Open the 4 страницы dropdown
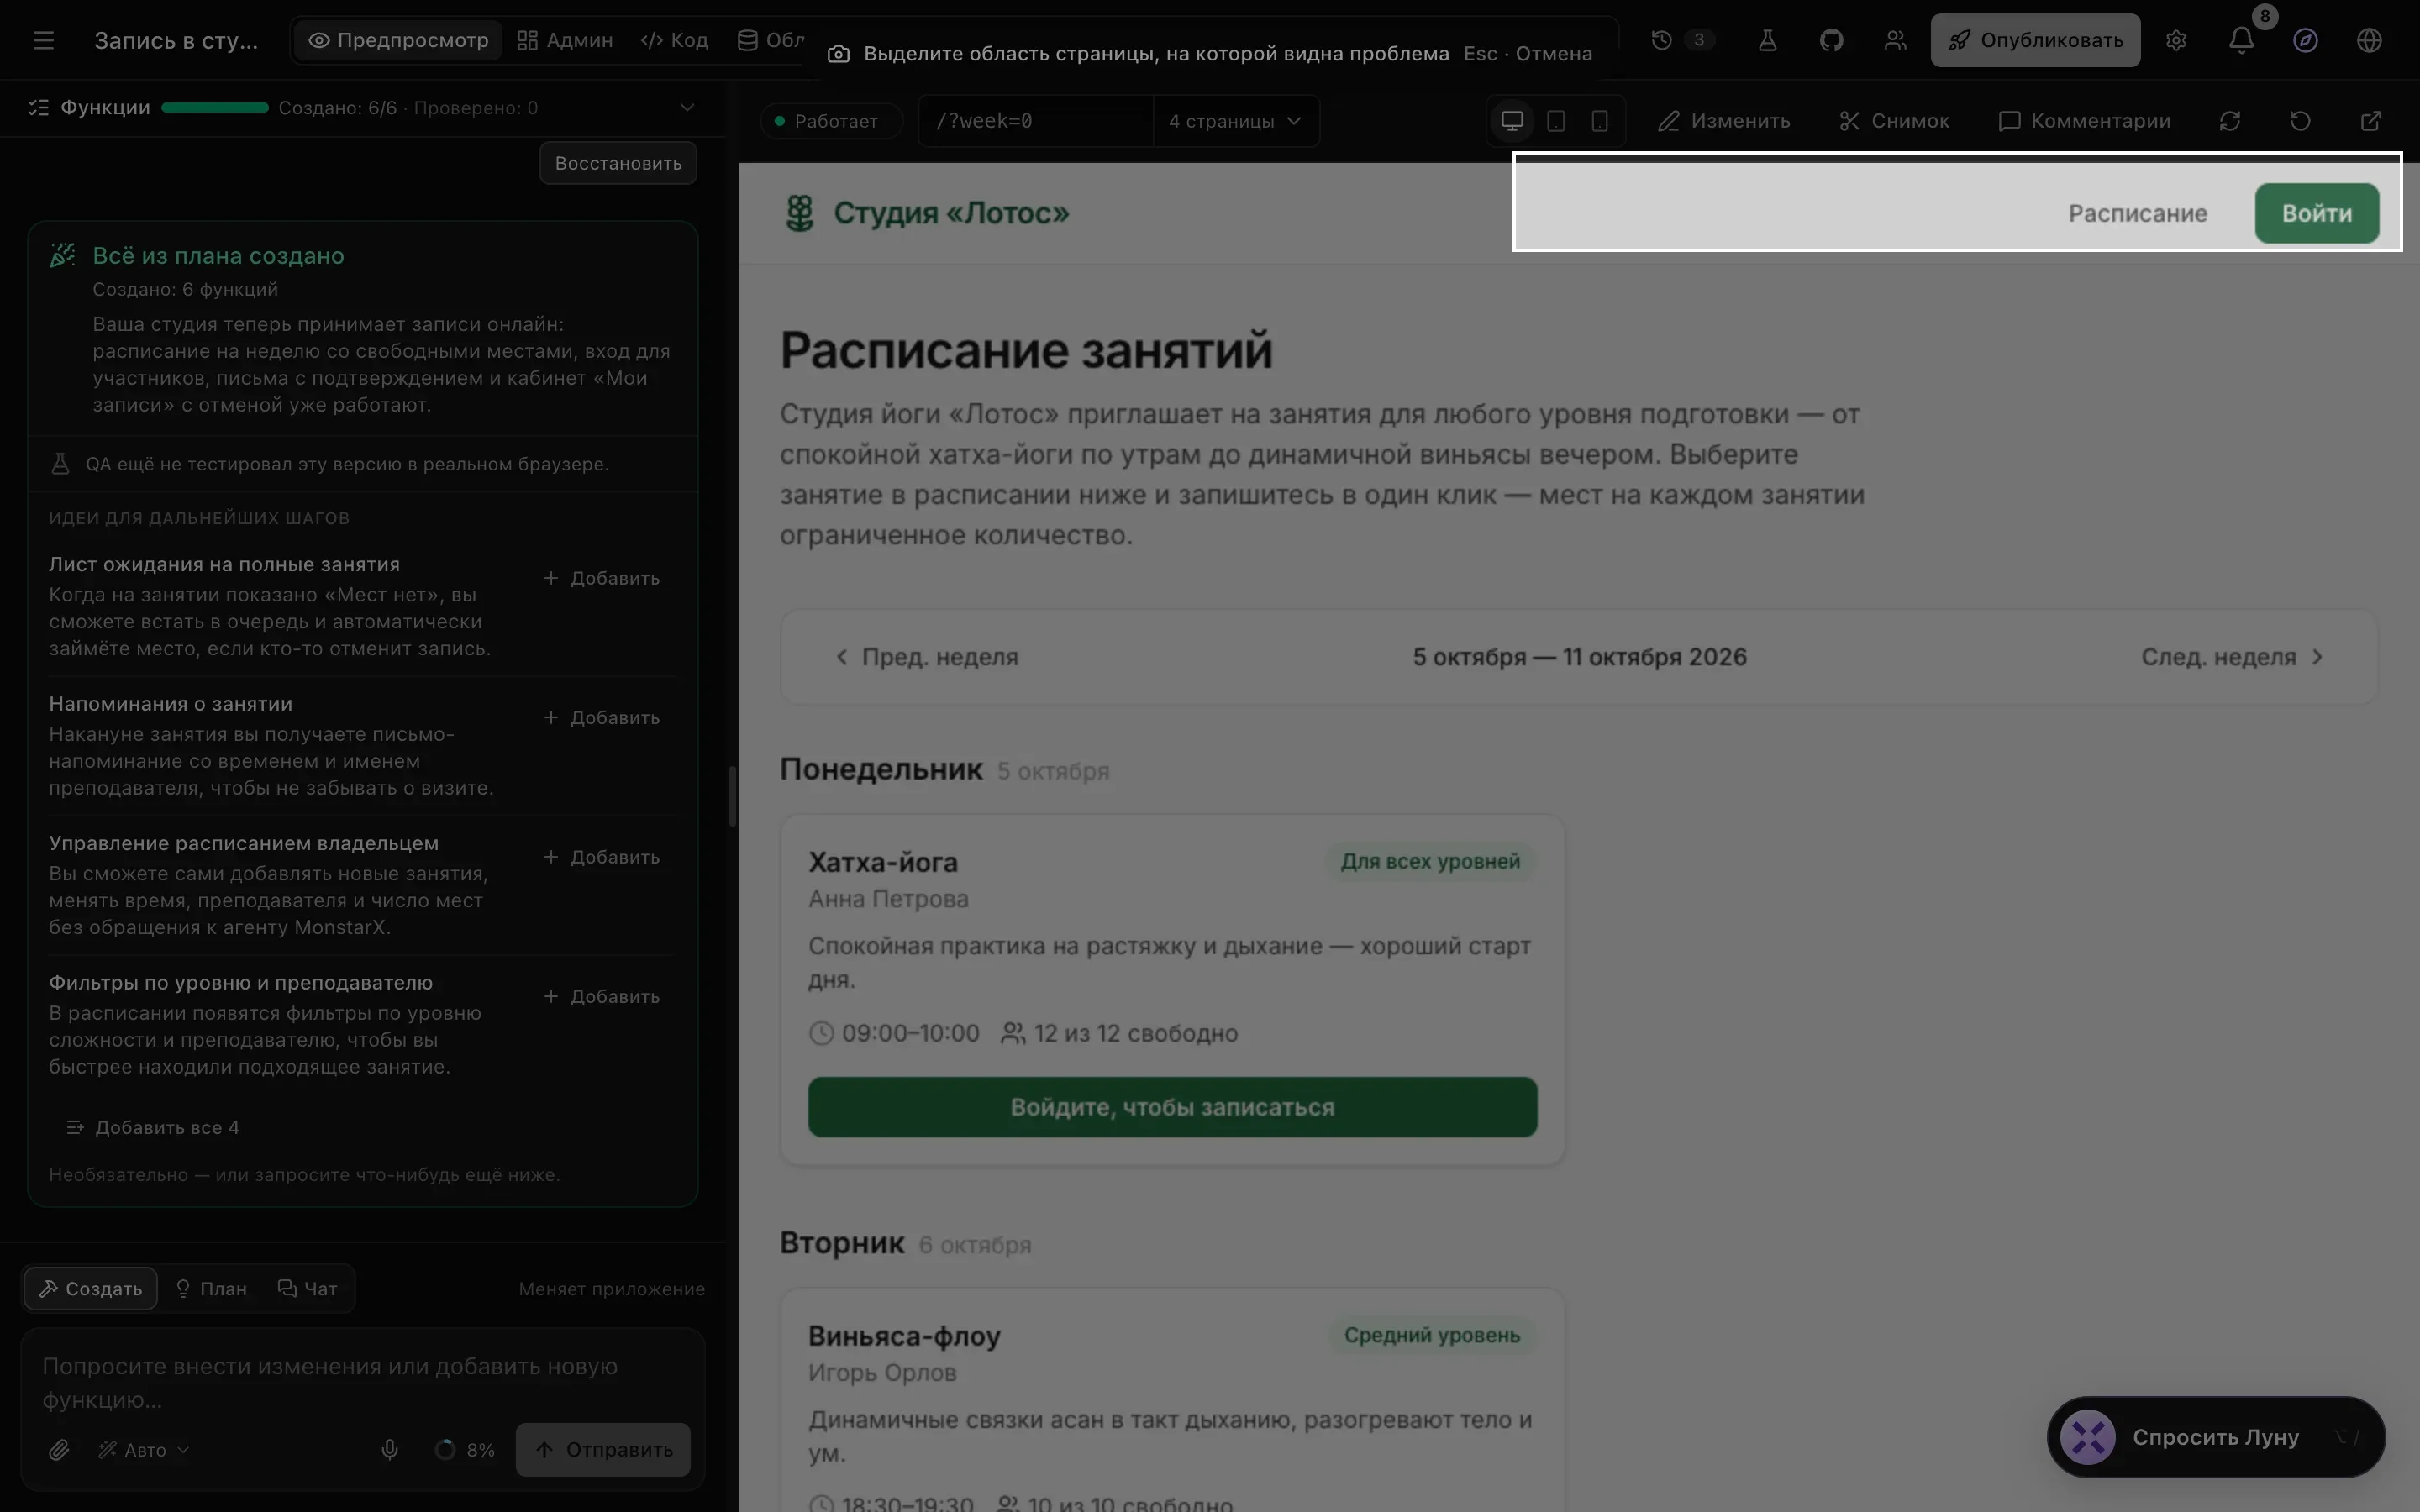Image resolution: width=2420 pixels, height=1512 pixels. click(x=1235, y=121)
